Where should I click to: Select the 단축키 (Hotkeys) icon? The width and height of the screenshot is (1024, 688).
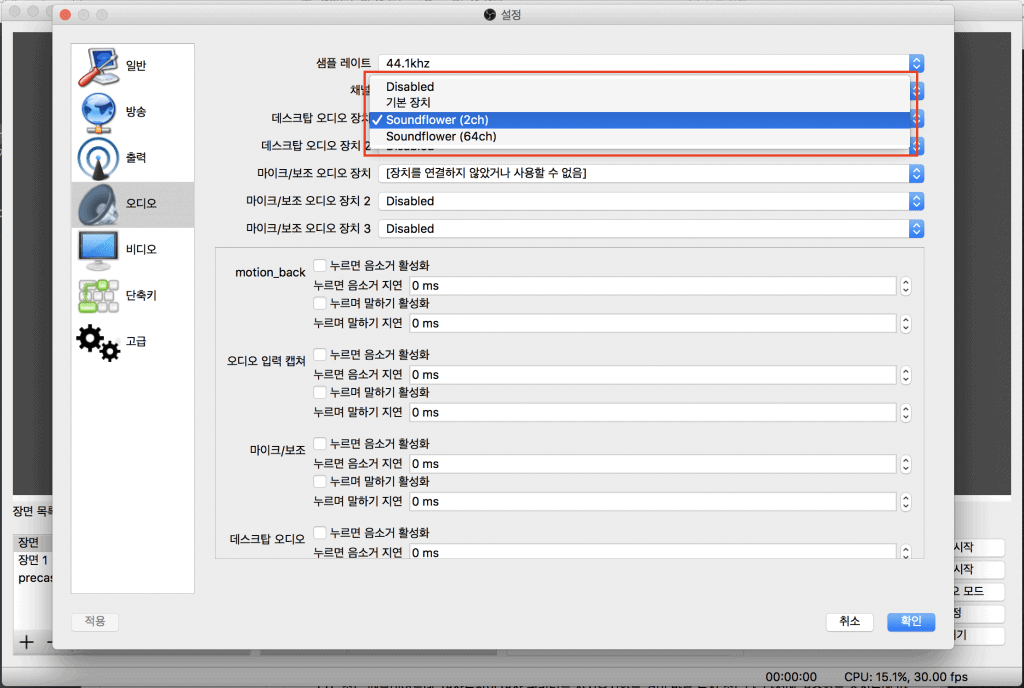point(98,295)
